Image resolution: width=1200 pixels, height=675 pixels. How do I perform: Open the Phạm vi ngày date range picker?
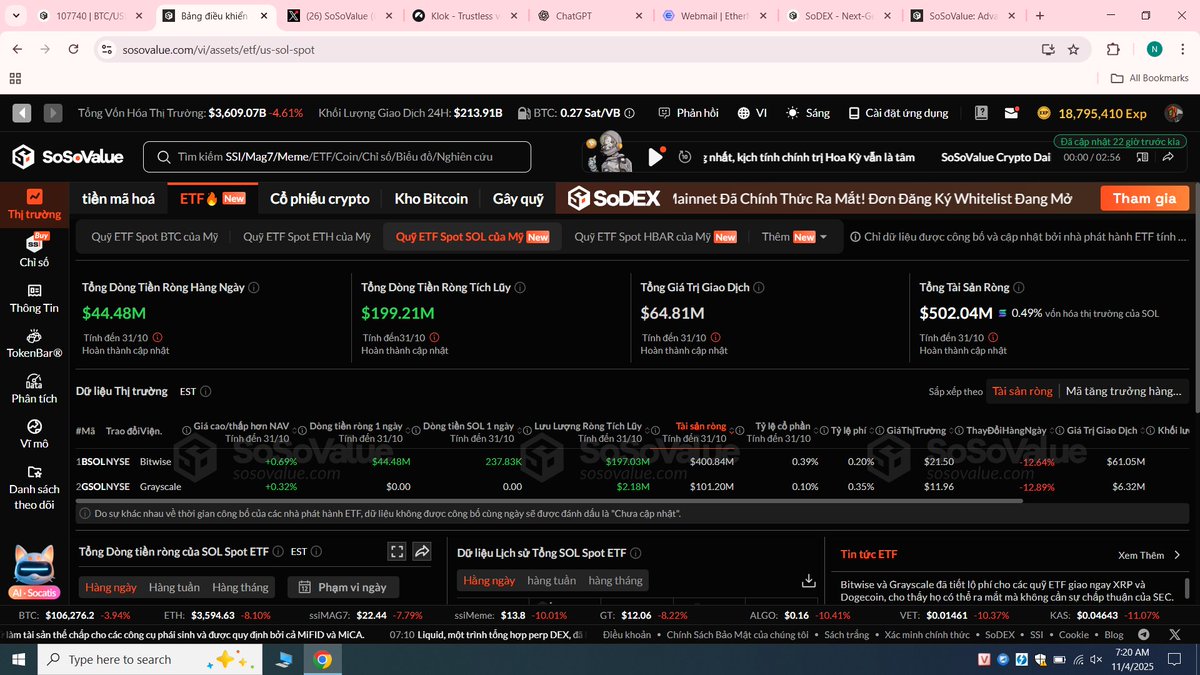tap(343, 587)
